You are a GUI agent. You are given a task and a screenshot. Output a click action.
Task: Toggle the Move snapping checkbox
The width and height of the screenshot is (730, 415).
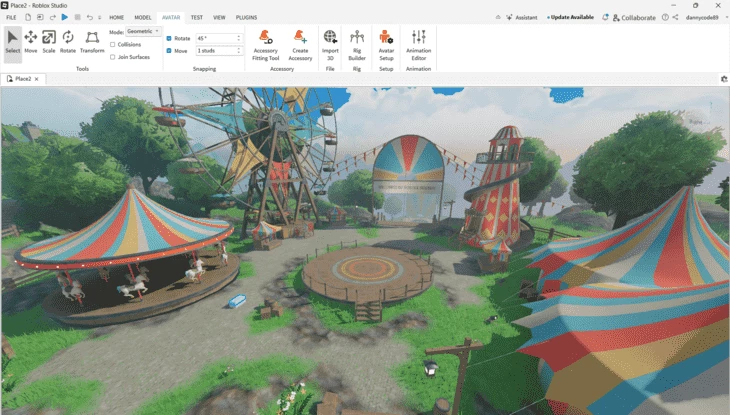click(169, 50)
